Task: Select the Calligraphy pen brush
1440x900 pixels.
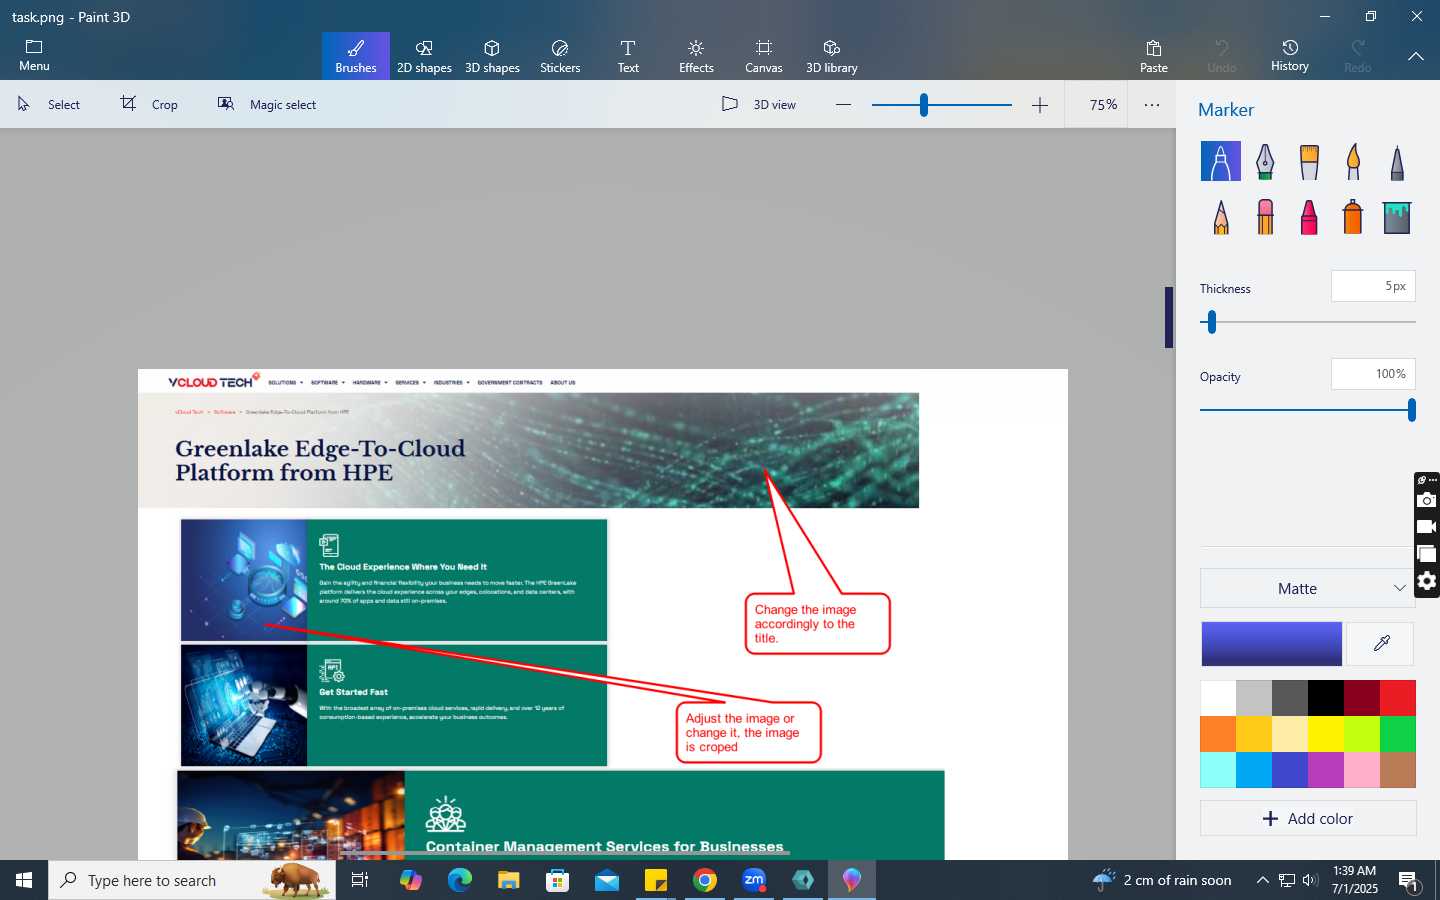Action: click(x=1265, y=161)
